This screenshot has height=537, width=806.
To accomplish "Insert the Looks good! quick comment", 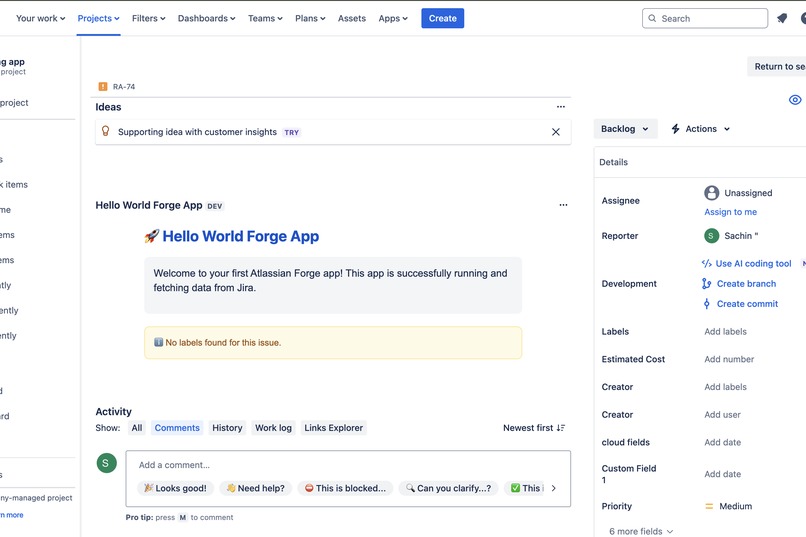I will (x=175, y=488).
